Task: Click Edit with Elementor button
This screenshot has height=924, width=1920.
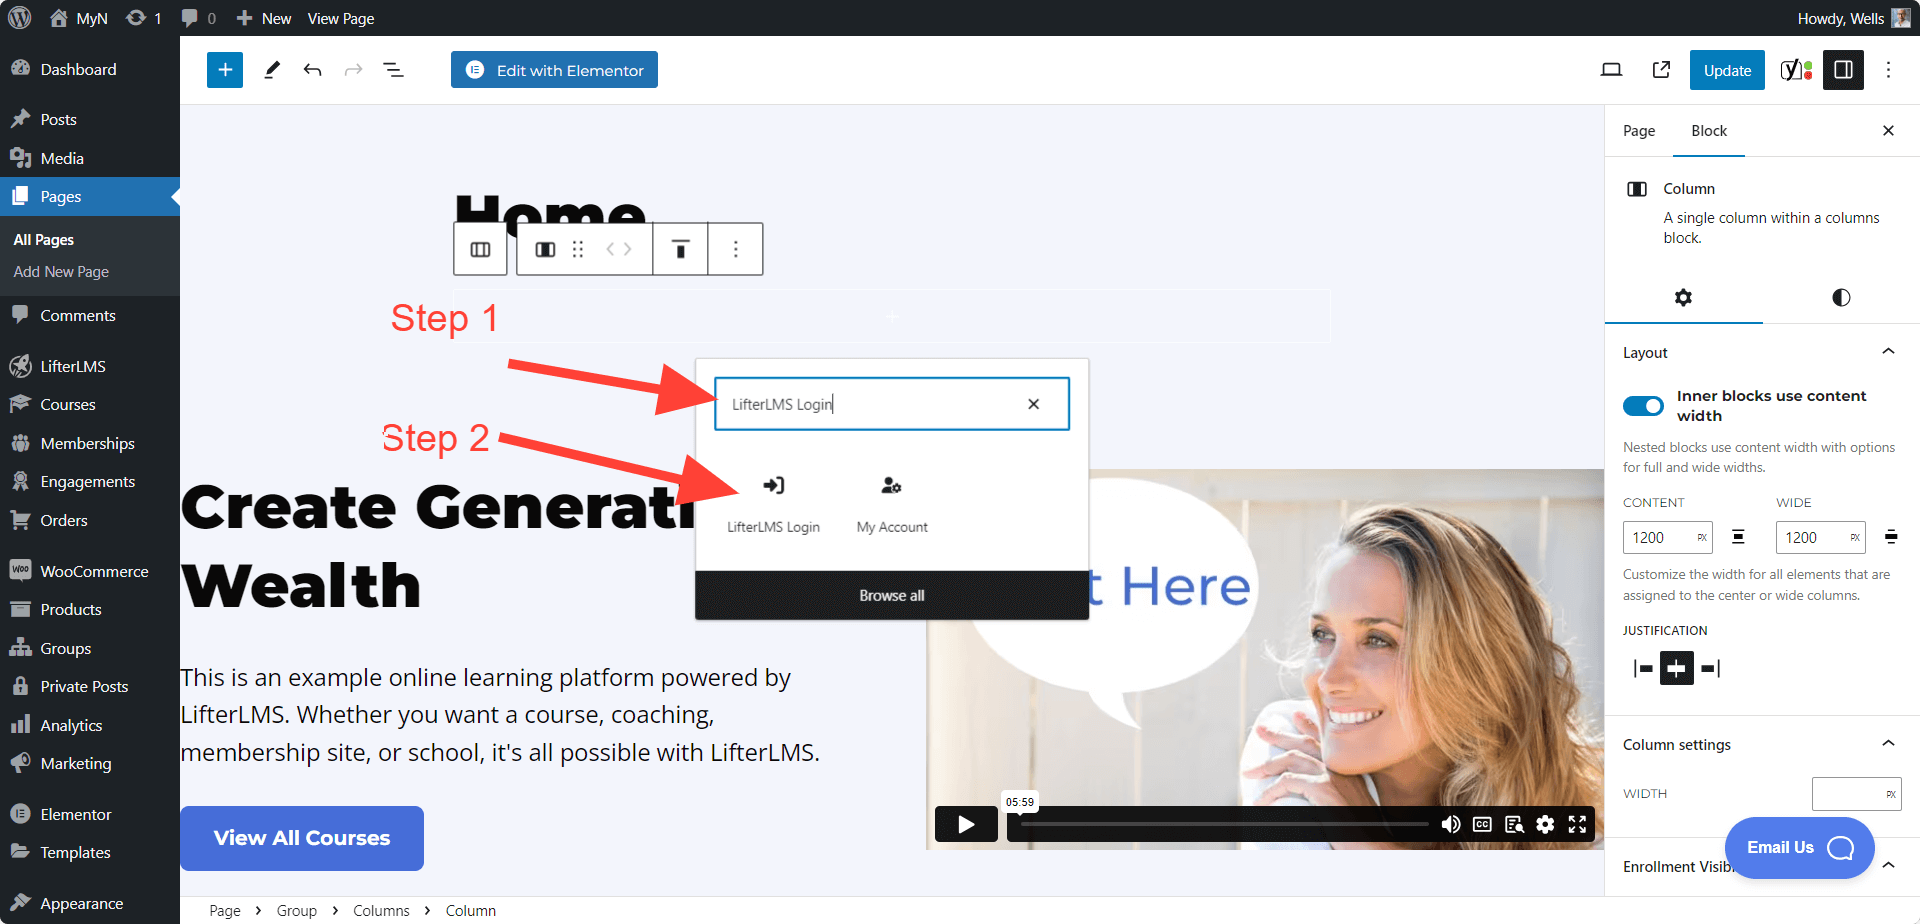Action: tap(554, 70)
